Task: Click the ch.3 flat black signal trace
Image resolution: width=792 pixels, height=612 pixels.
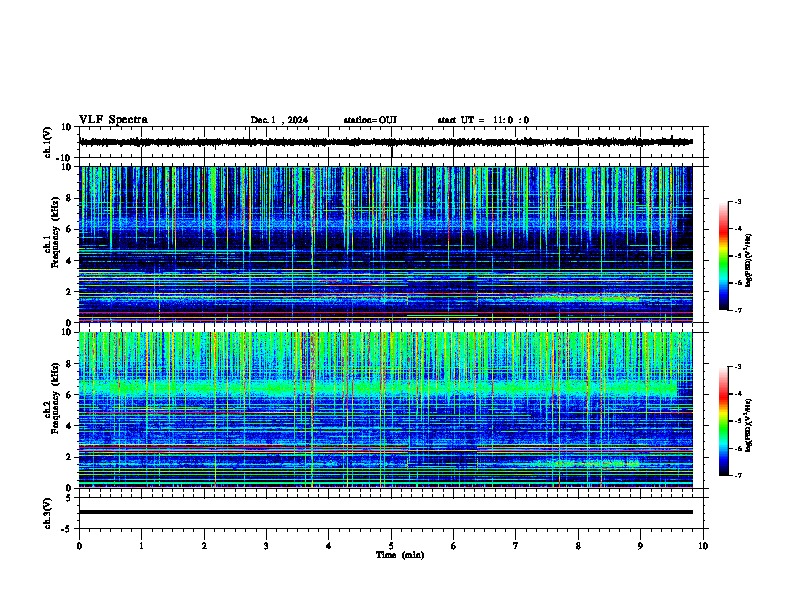Action: coord(386,512)
